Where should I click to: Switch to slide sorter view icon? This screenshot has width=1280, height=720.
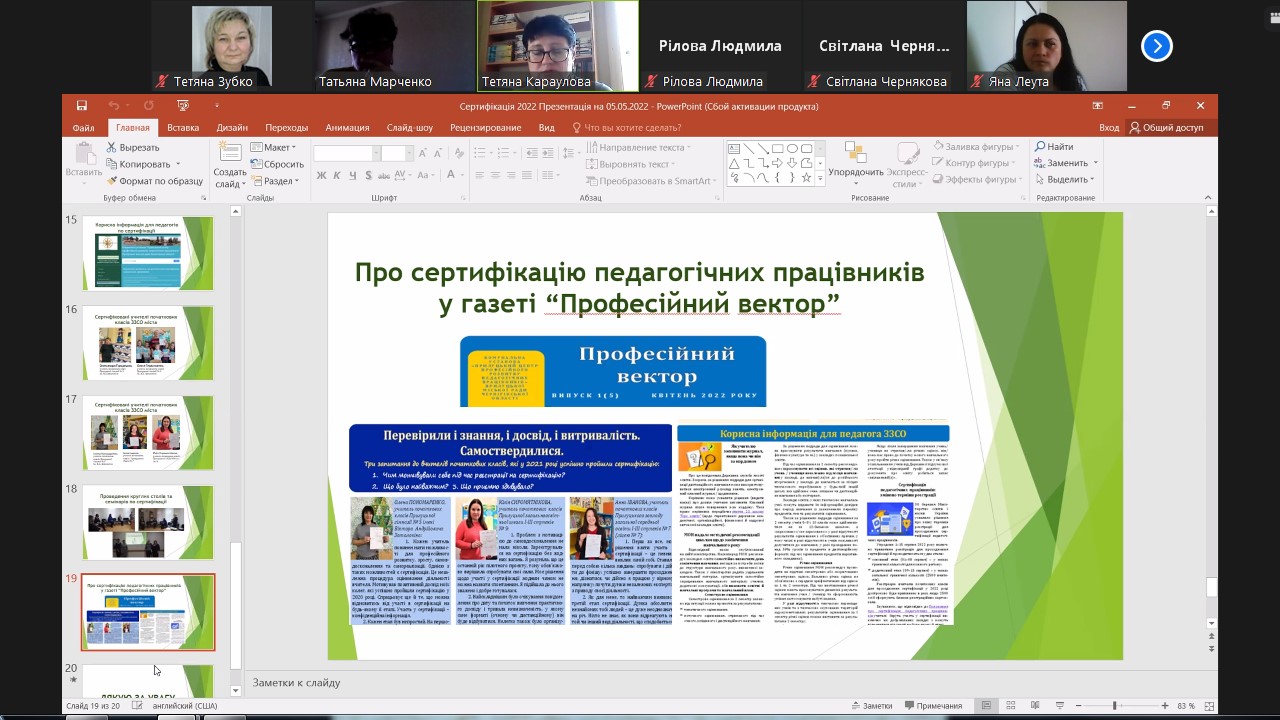(x=1011, y=706)
